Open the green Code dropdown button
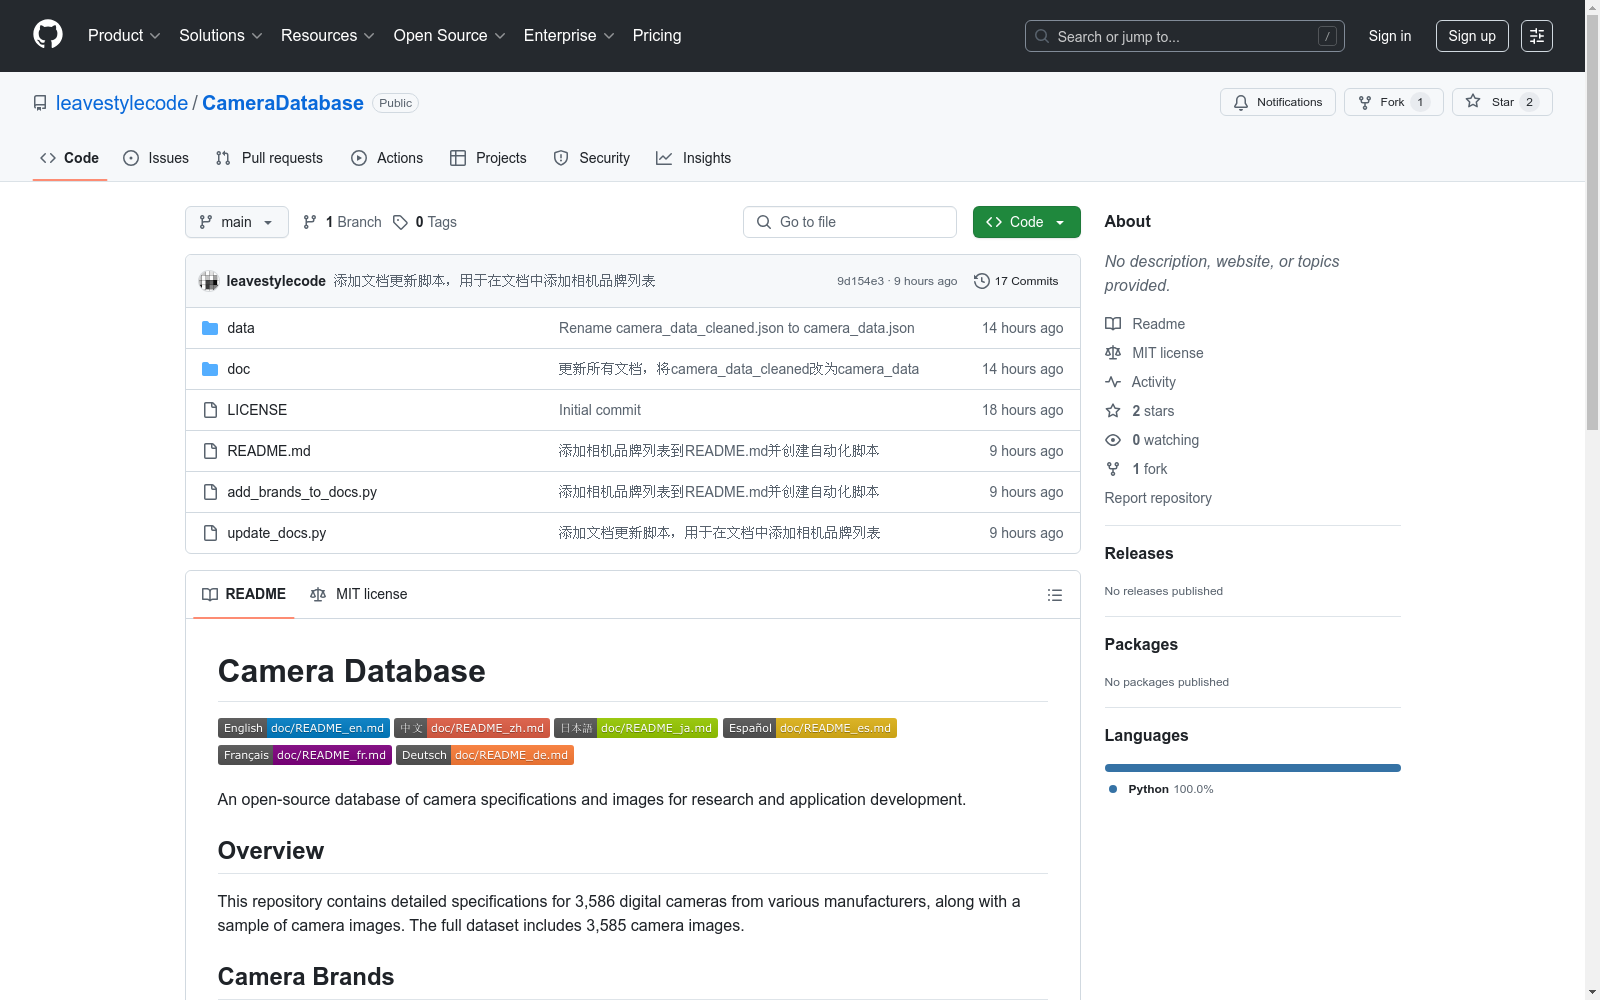 [x=1026, y=222]
